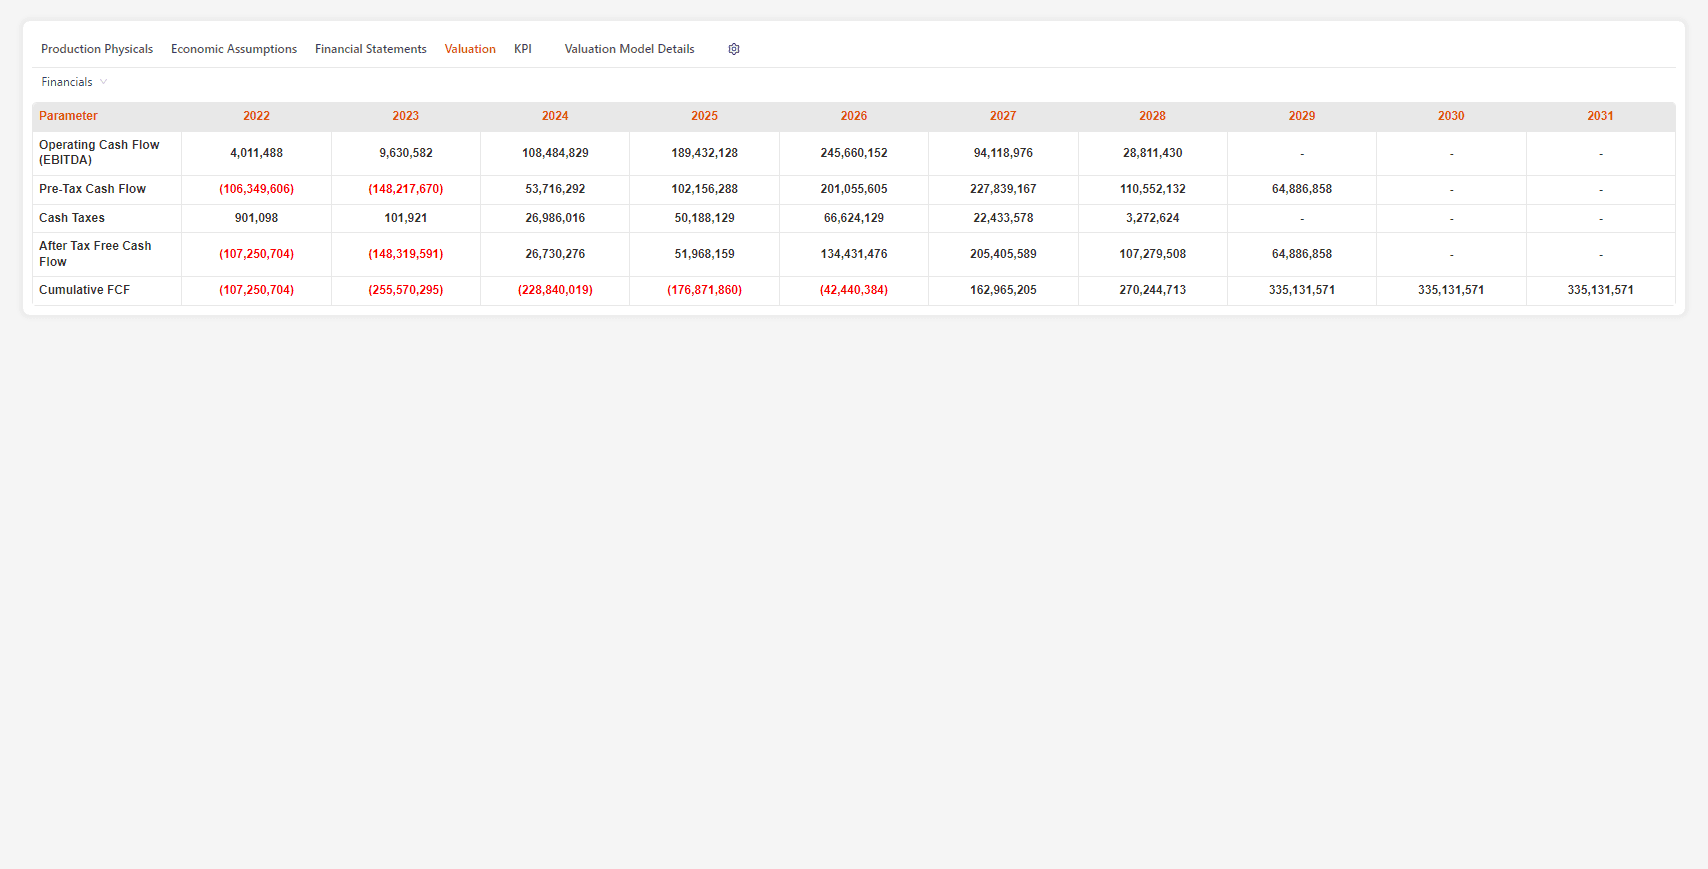
Task: Select the Operating Cash Flow (EBITDA) row label
Action: [99, 153]
